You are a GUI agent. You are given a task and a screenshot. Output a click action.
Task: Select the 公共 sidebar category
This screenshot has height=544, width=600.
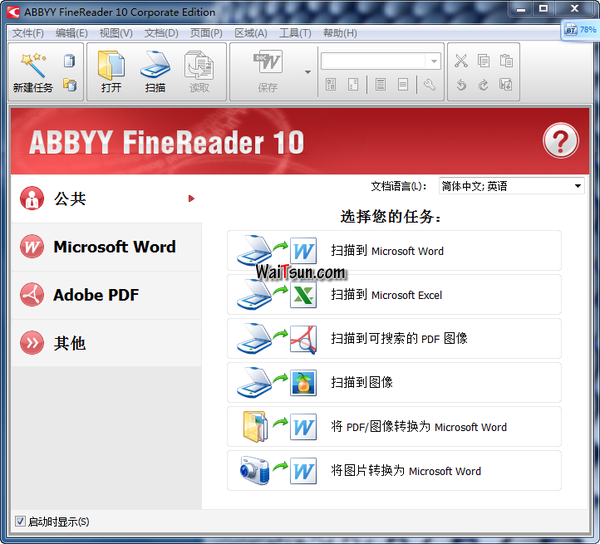click(x=106, y=199)
